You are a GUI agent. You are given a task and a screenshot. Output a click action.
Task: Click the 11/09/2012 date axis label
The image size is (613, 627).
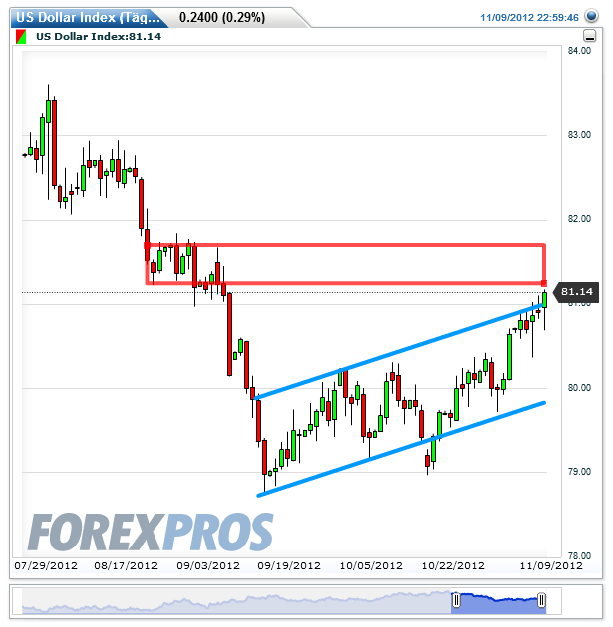point(551,565)
